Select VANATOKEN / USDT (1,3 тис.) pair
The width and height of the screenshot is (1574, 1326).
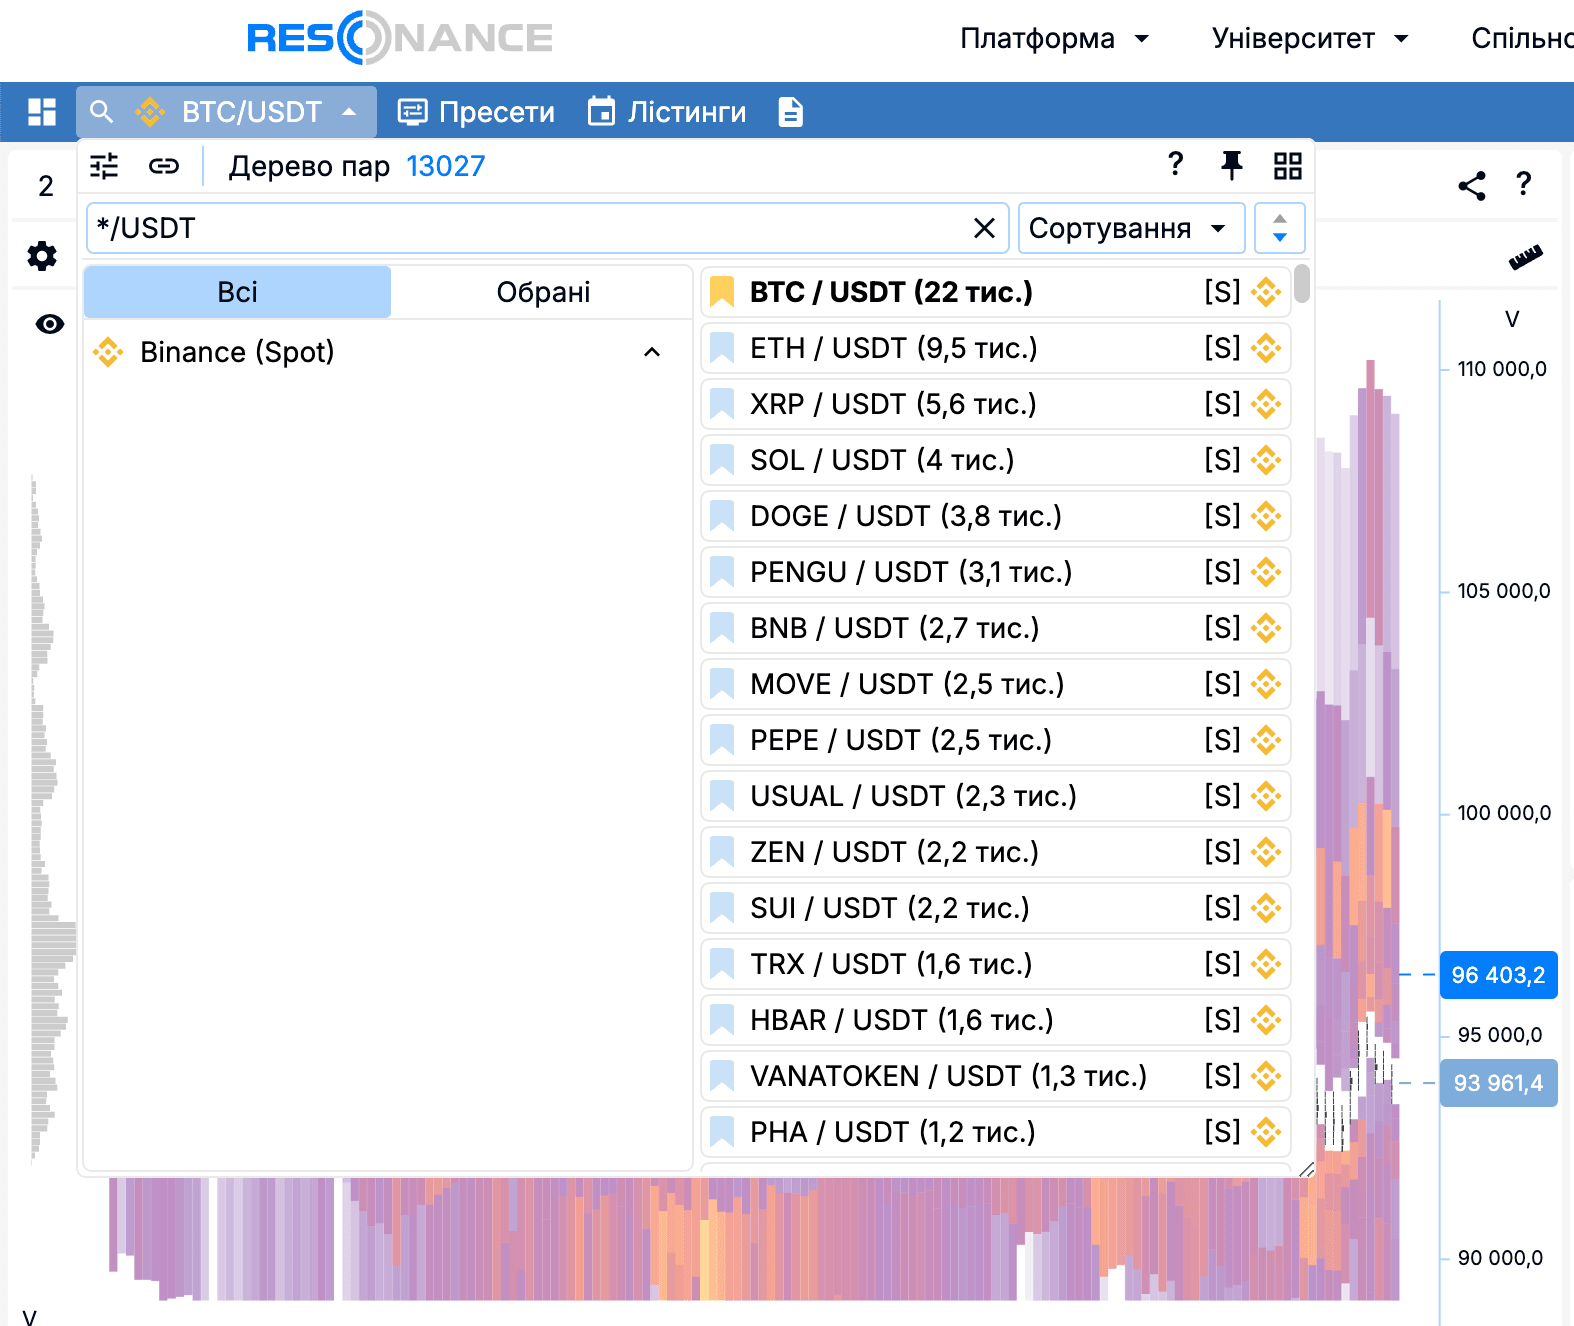coord(996,1076)
